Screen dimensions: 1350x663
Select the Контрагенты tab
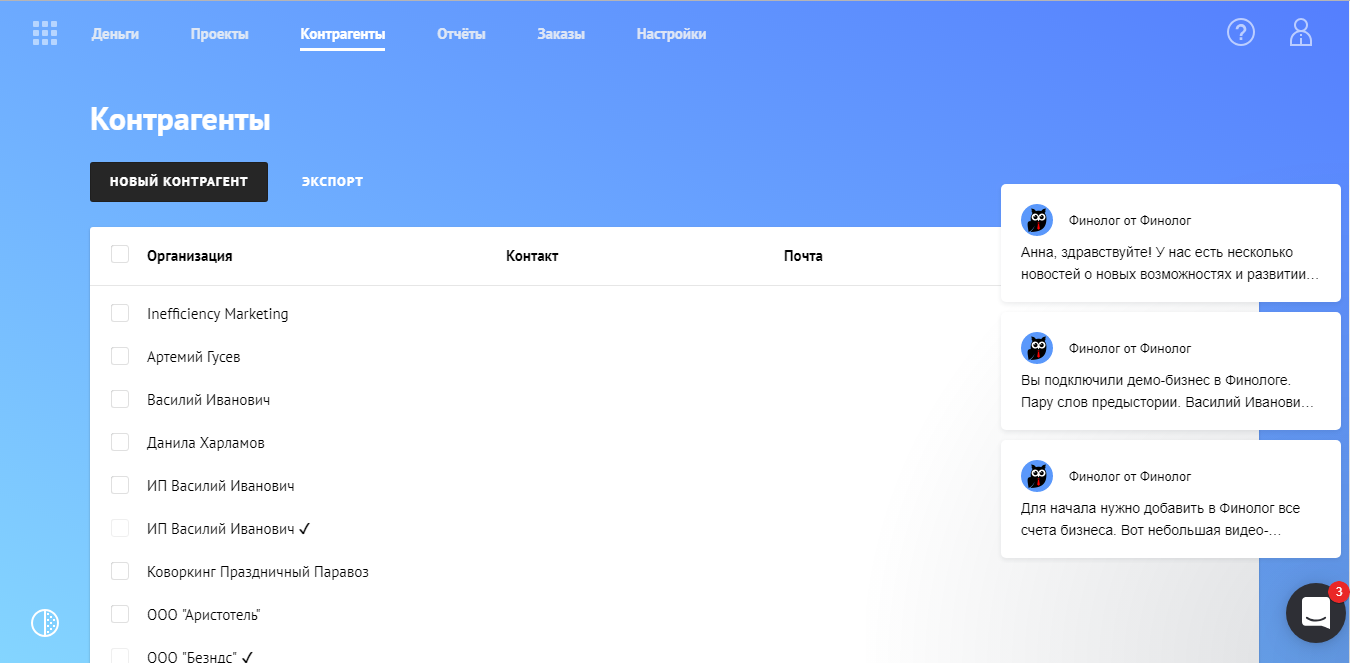tap(342, 34)
